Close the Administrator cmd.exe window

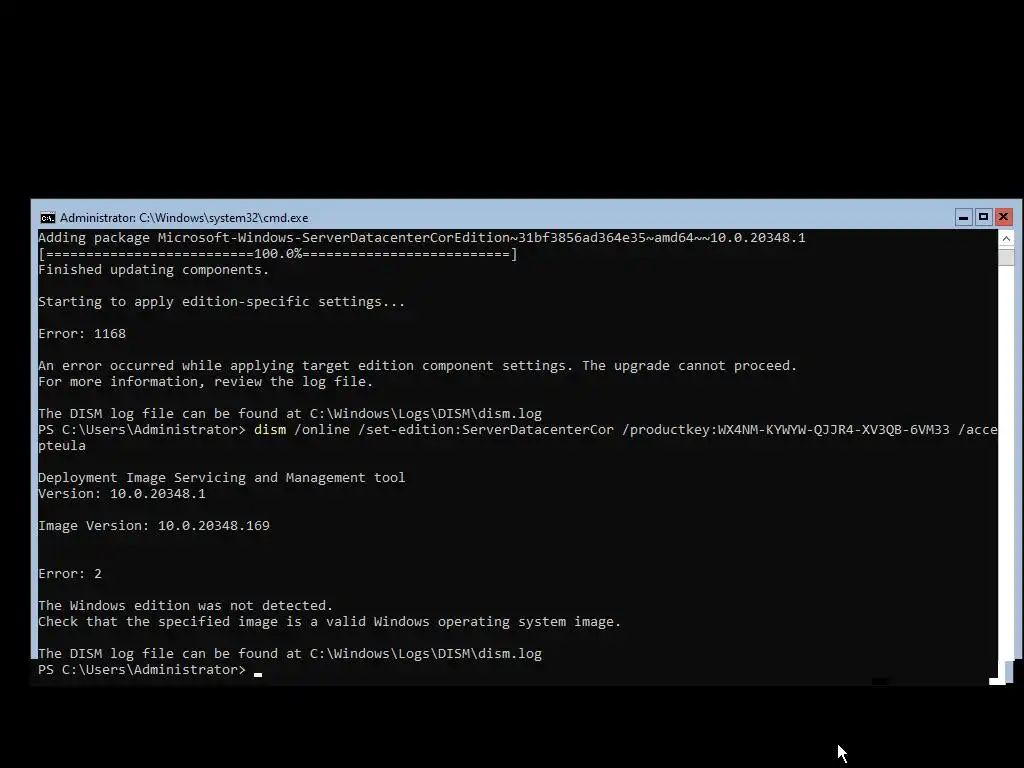[x=1004, y=217]
